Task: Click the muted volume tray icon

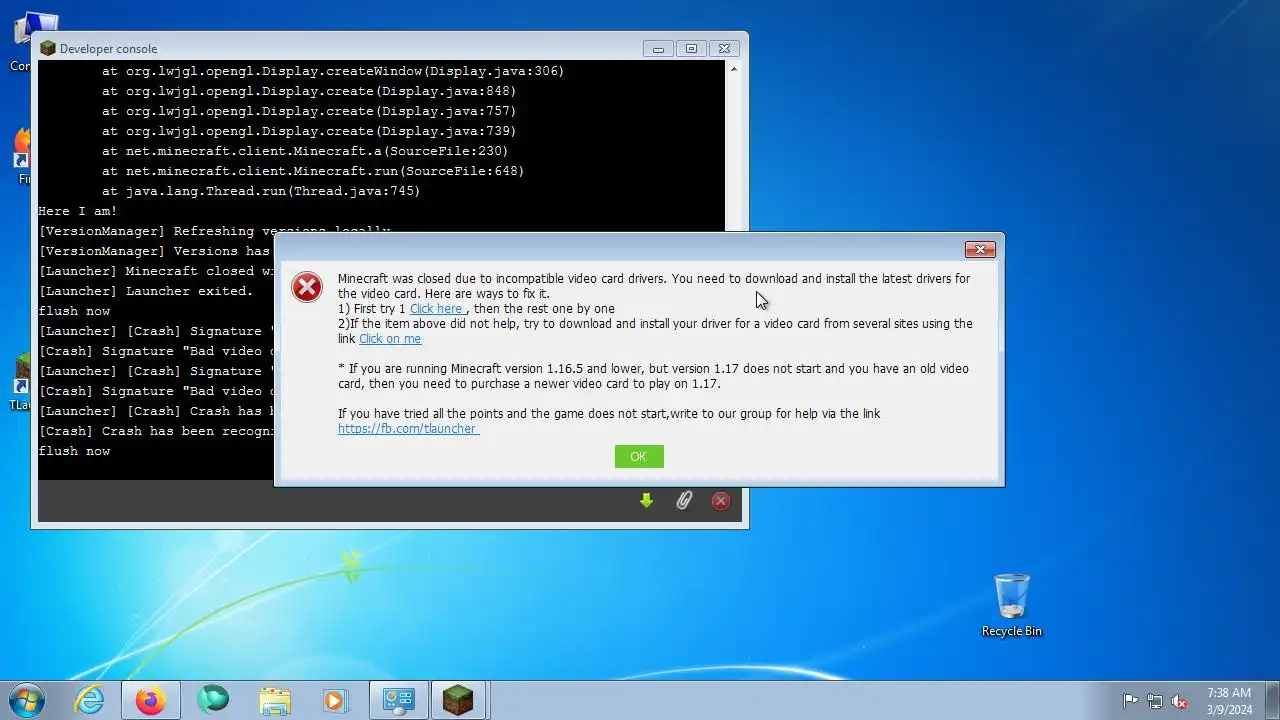Action: point(1180,701)
